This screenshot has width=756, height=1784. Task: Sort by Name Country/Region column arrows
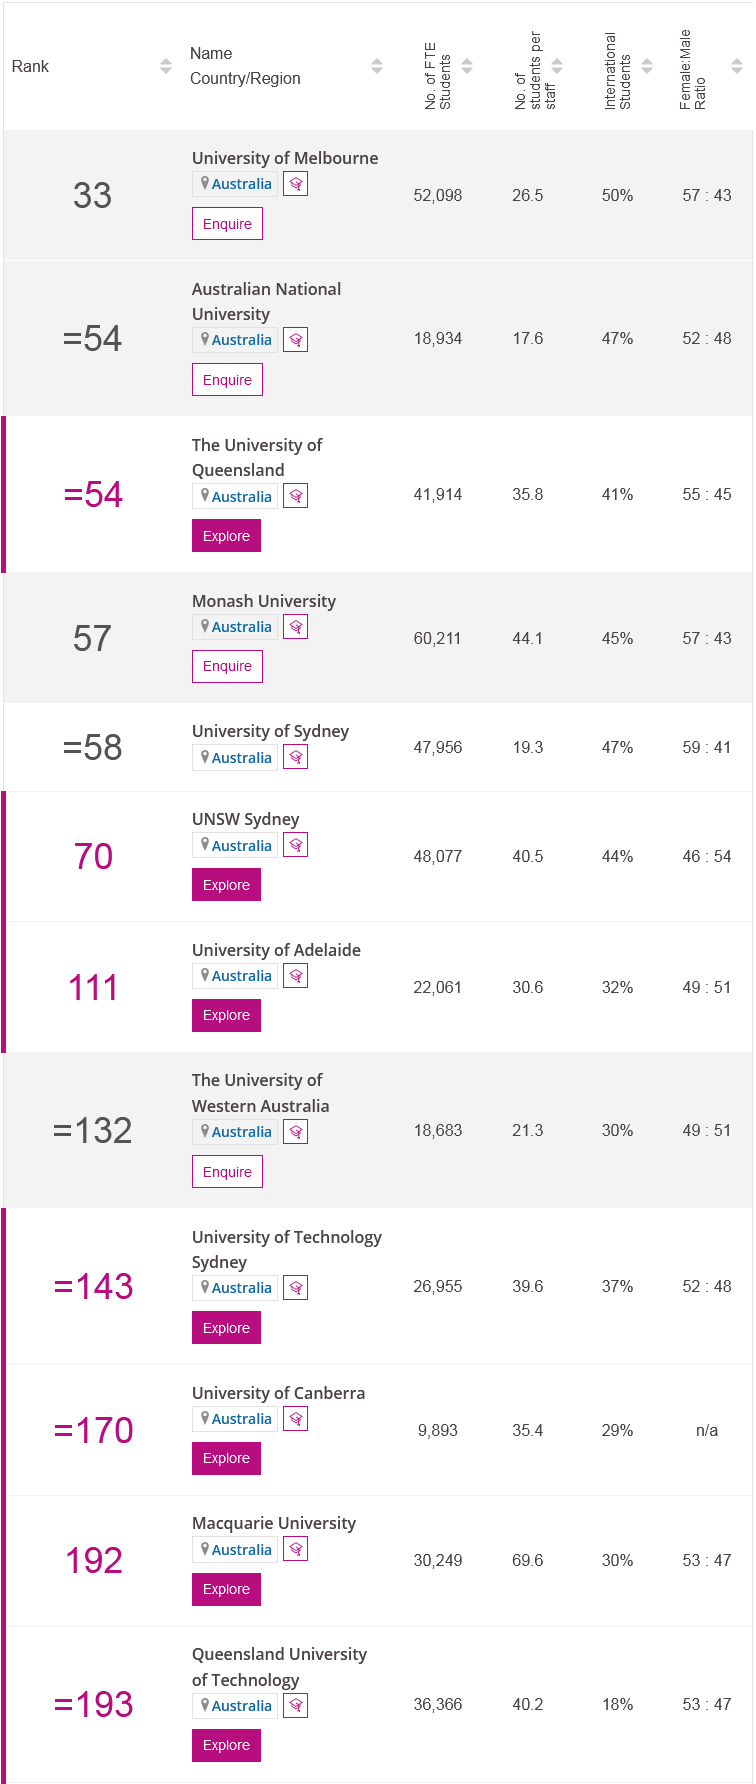coord(377,66)
